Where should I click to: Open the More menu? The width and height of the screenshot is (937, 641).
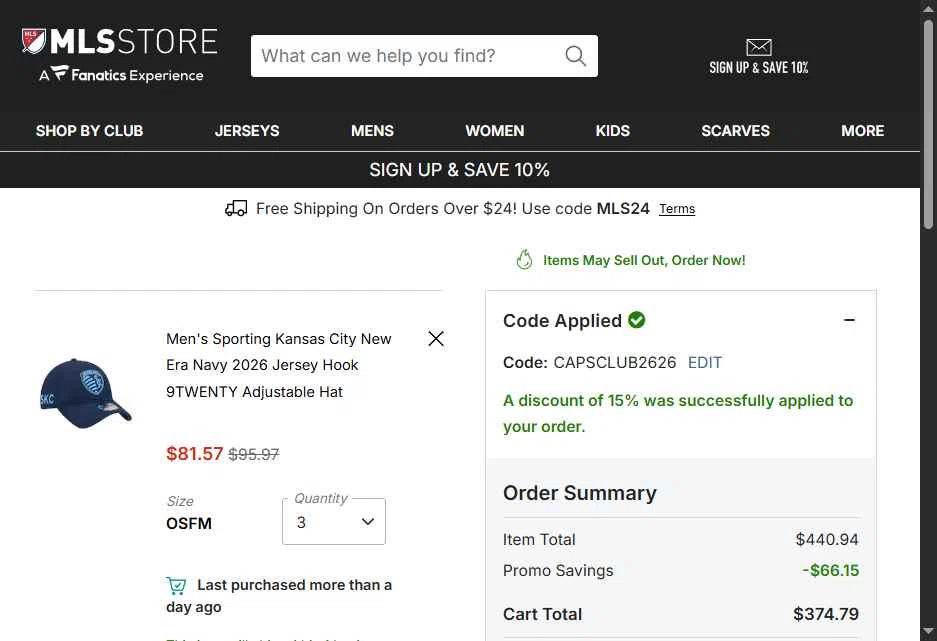coord(863,131)
